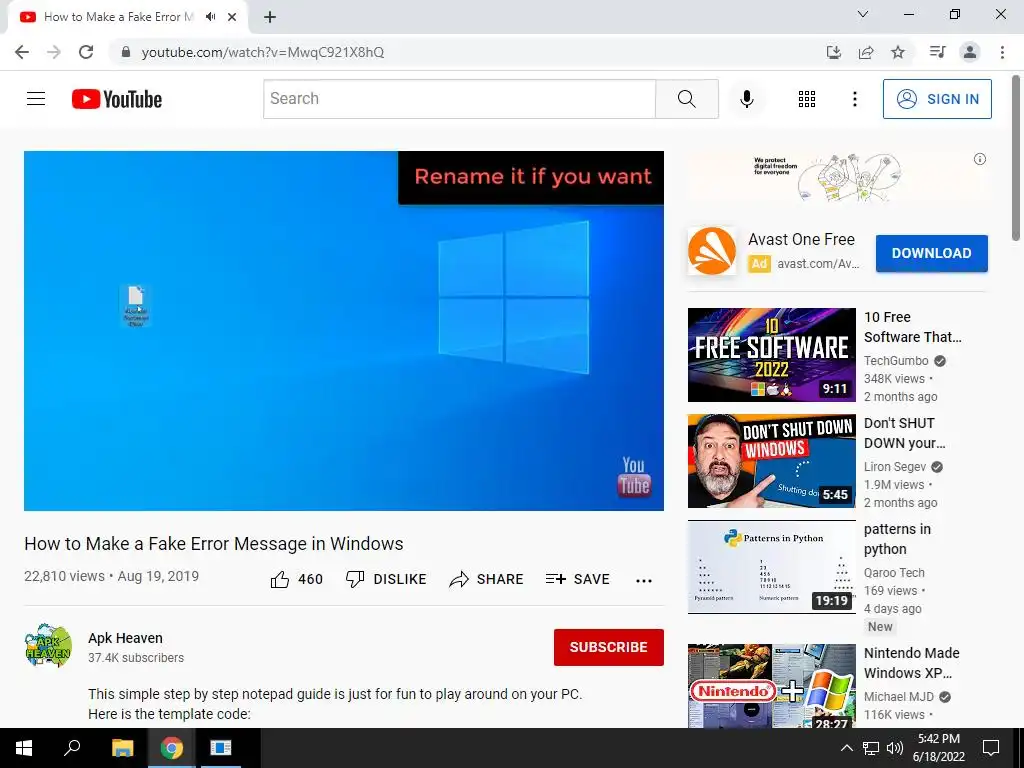
Task: Open the YouTube hamburger guide menu
Action: tap(36, 99)
